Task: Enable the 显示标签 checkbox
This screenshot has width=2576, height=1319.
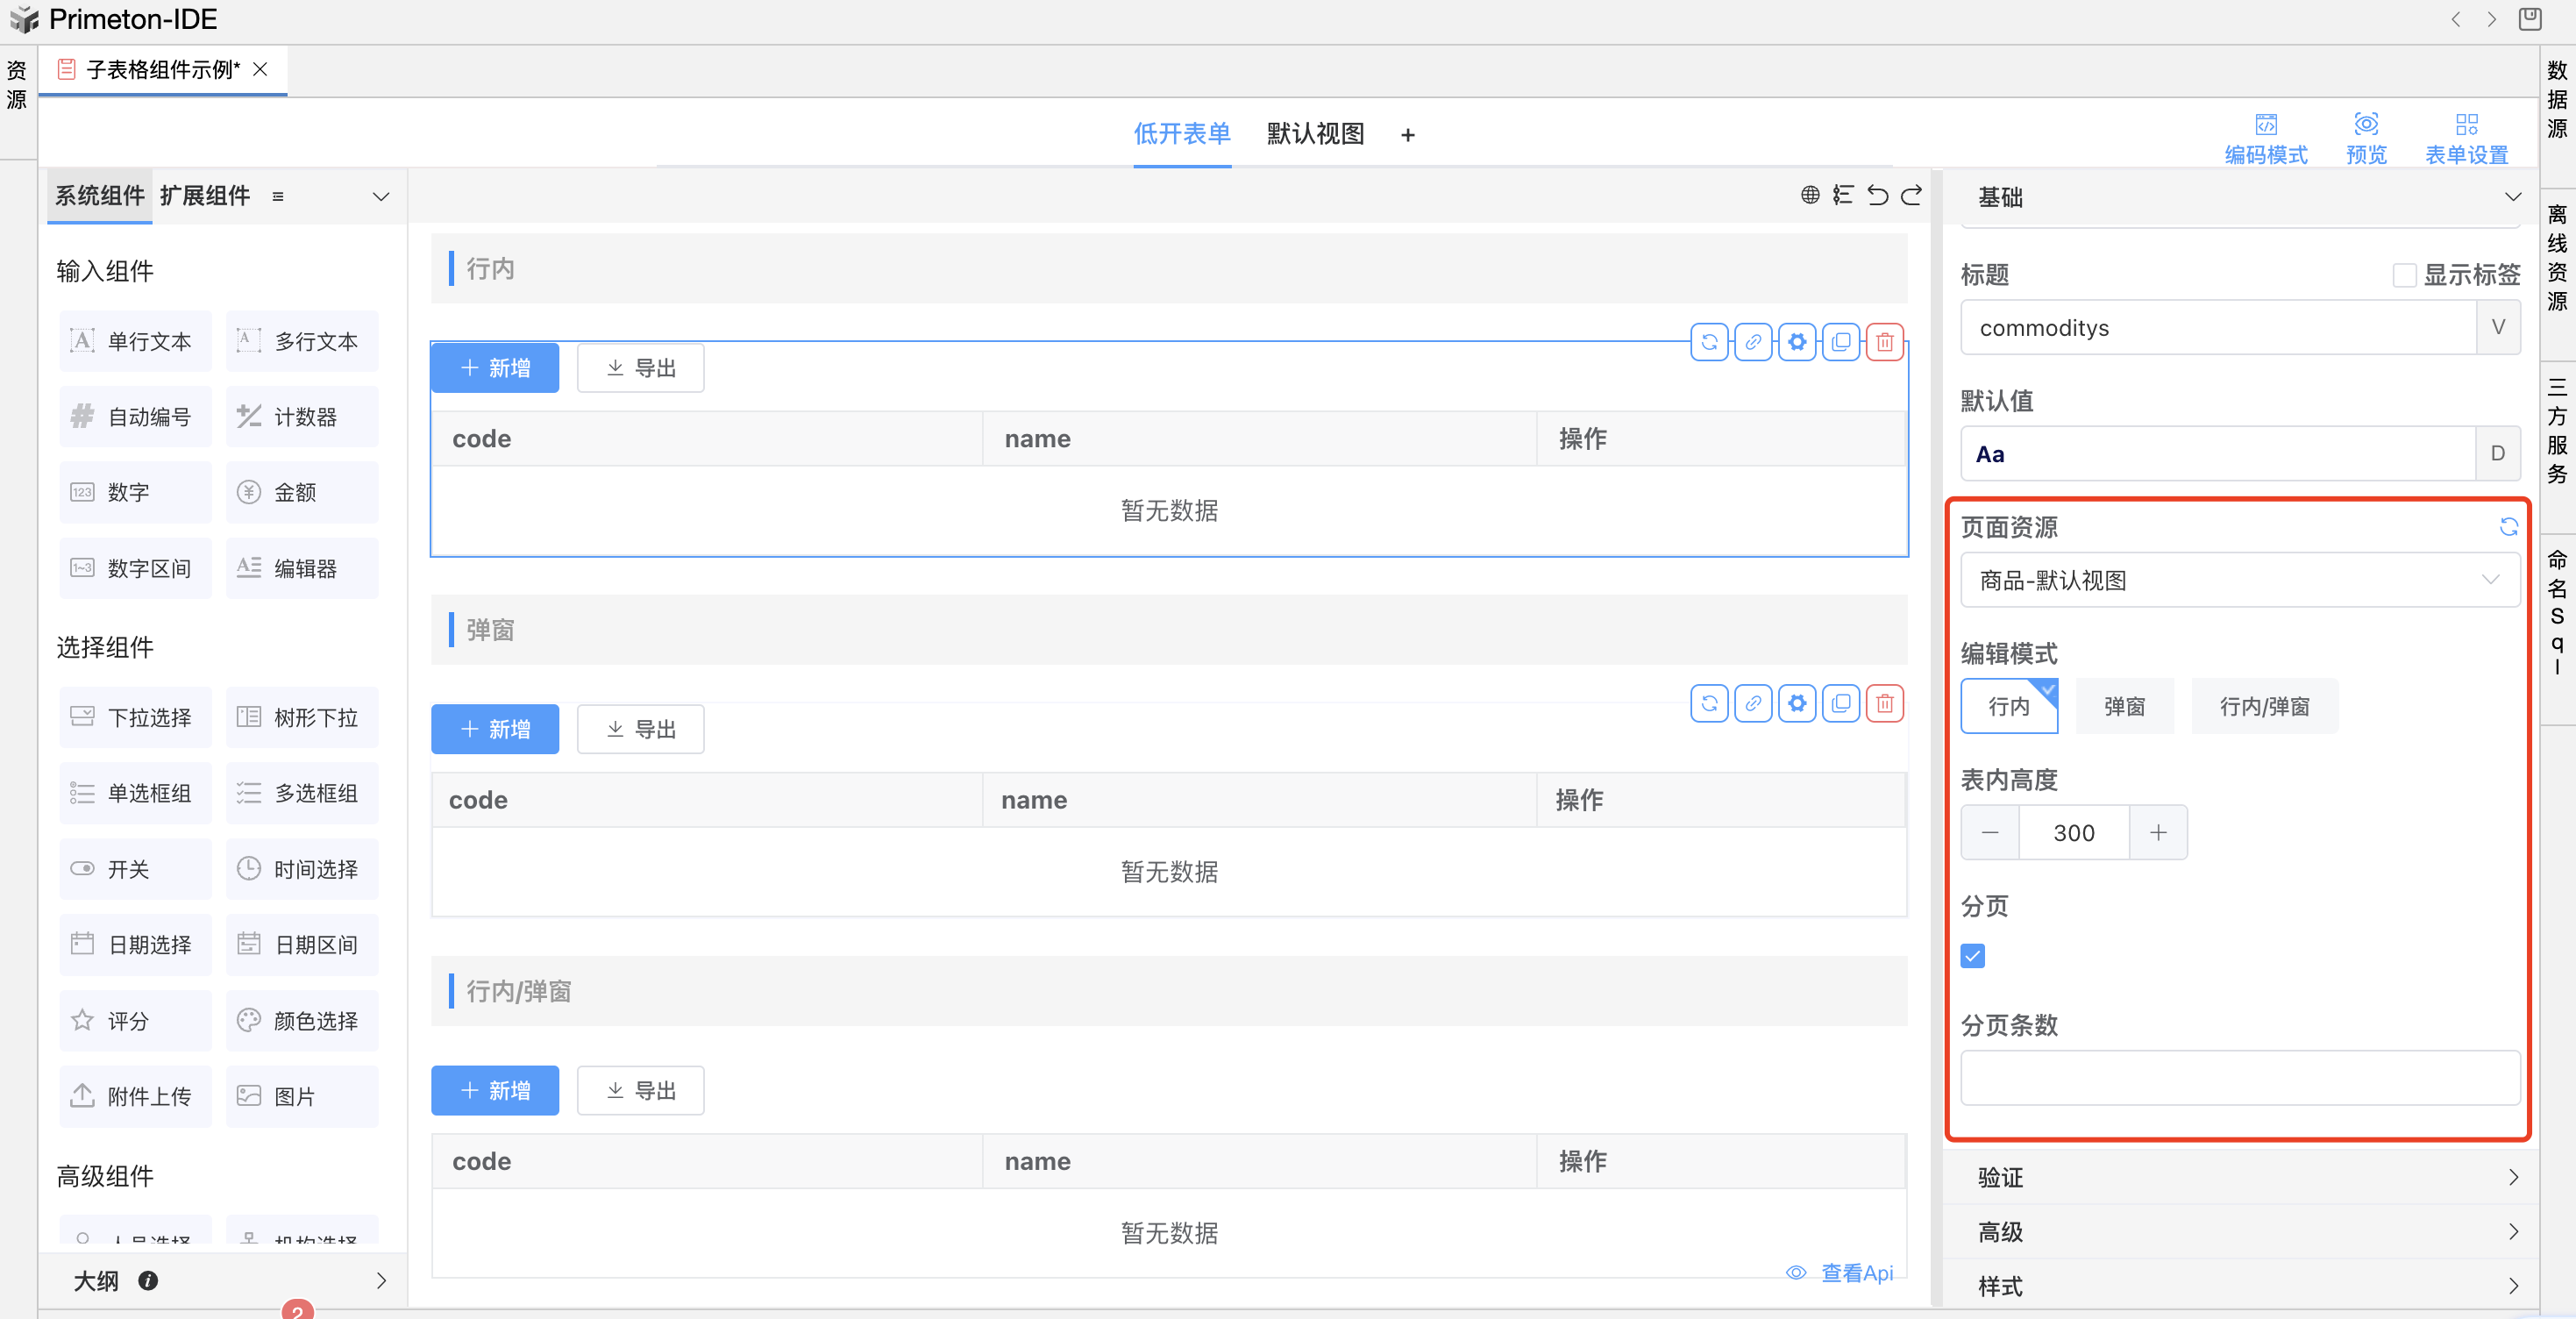Action: (x=2404, y=275)
